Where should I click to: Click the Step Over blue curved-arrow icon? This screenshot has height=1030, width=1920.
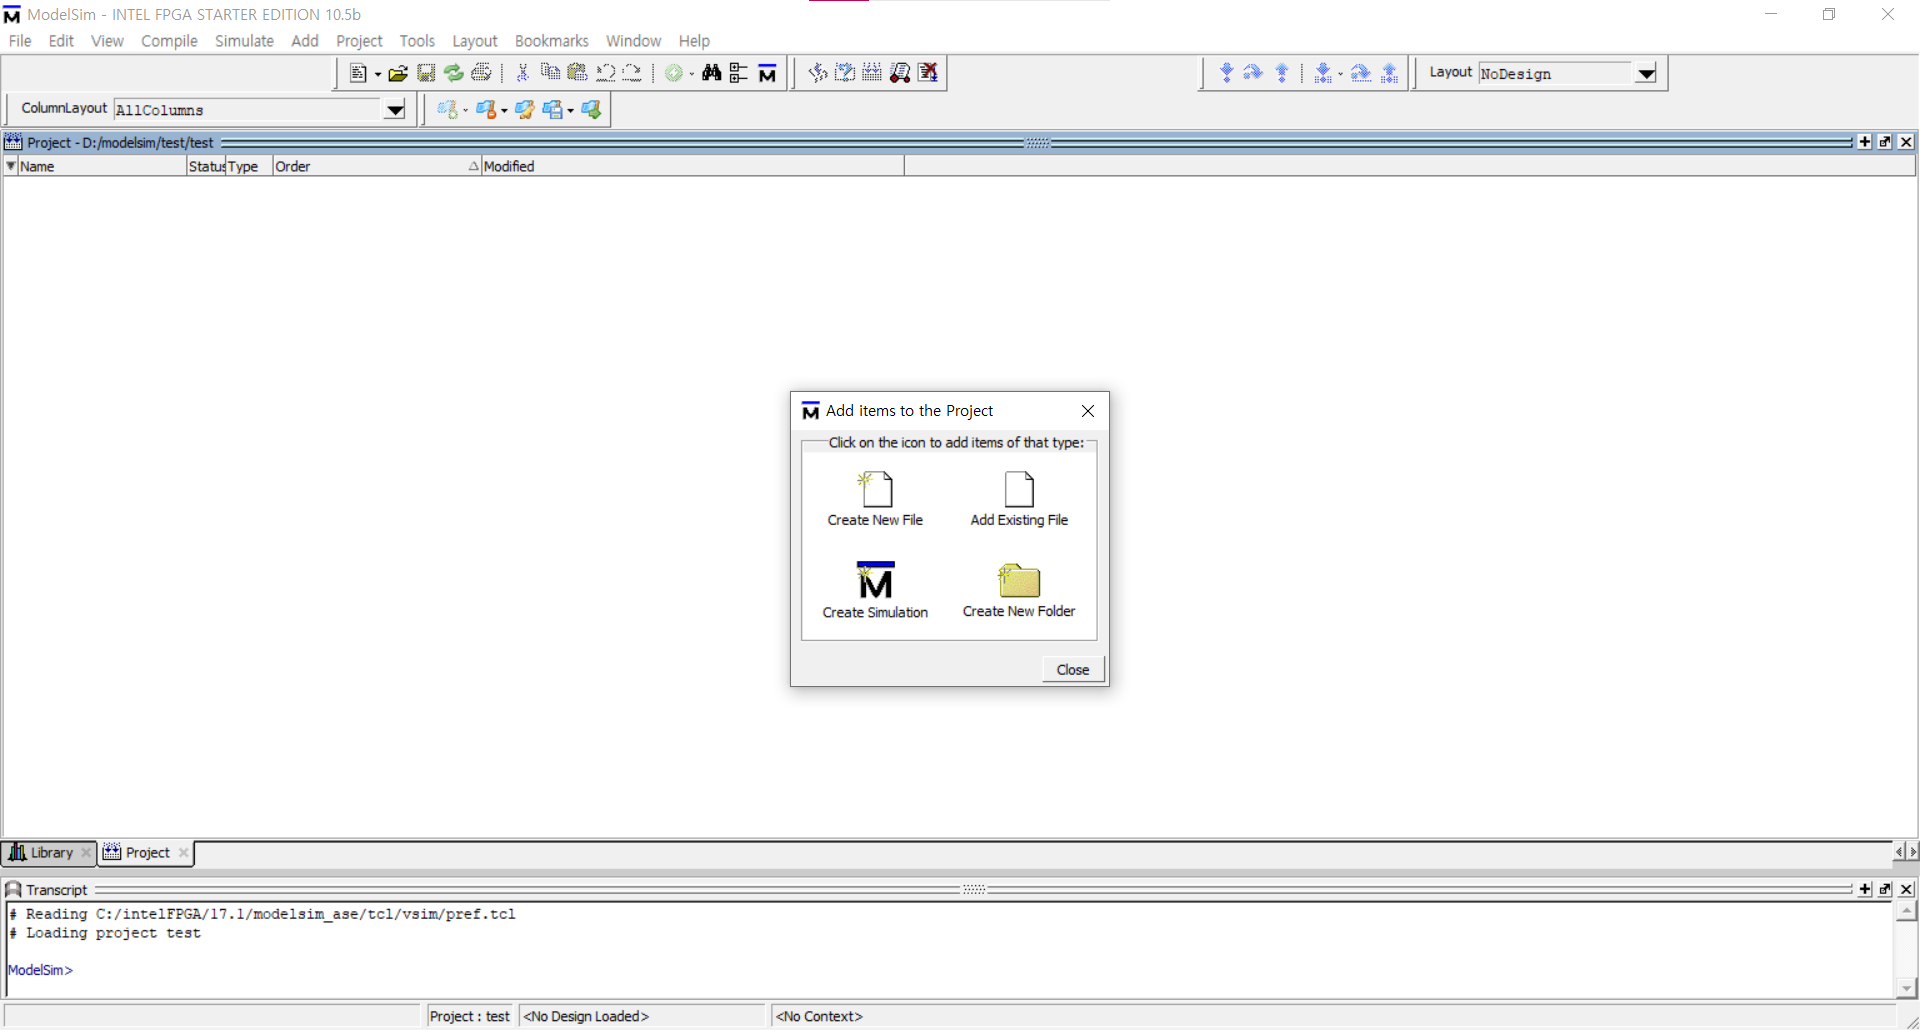[x=1253, y=72]
